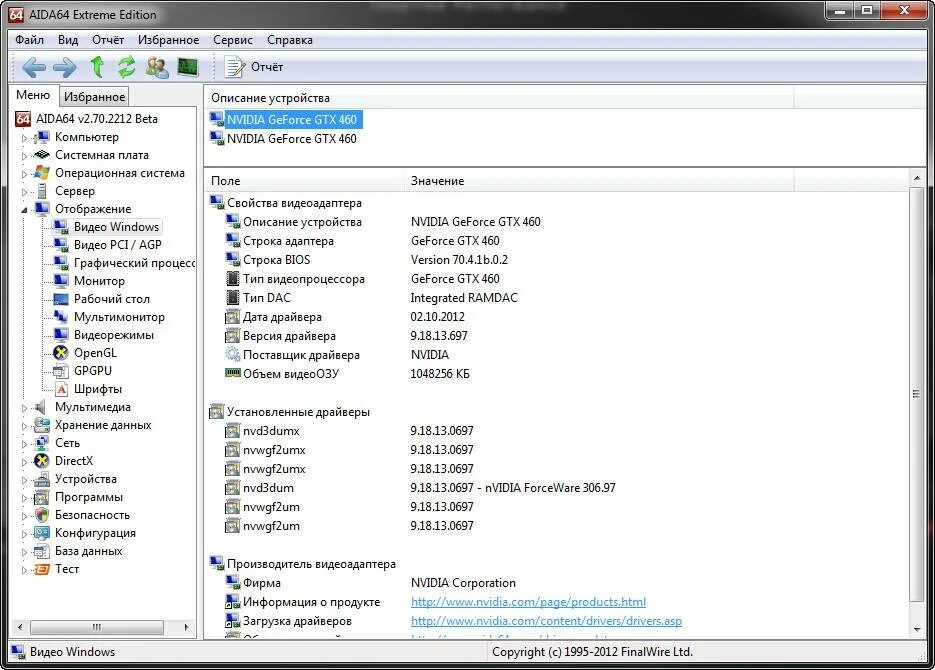Viewport: 935px width, 670px height.
Task: Click the refresh toolbar icon
Action: click(127, 67)
